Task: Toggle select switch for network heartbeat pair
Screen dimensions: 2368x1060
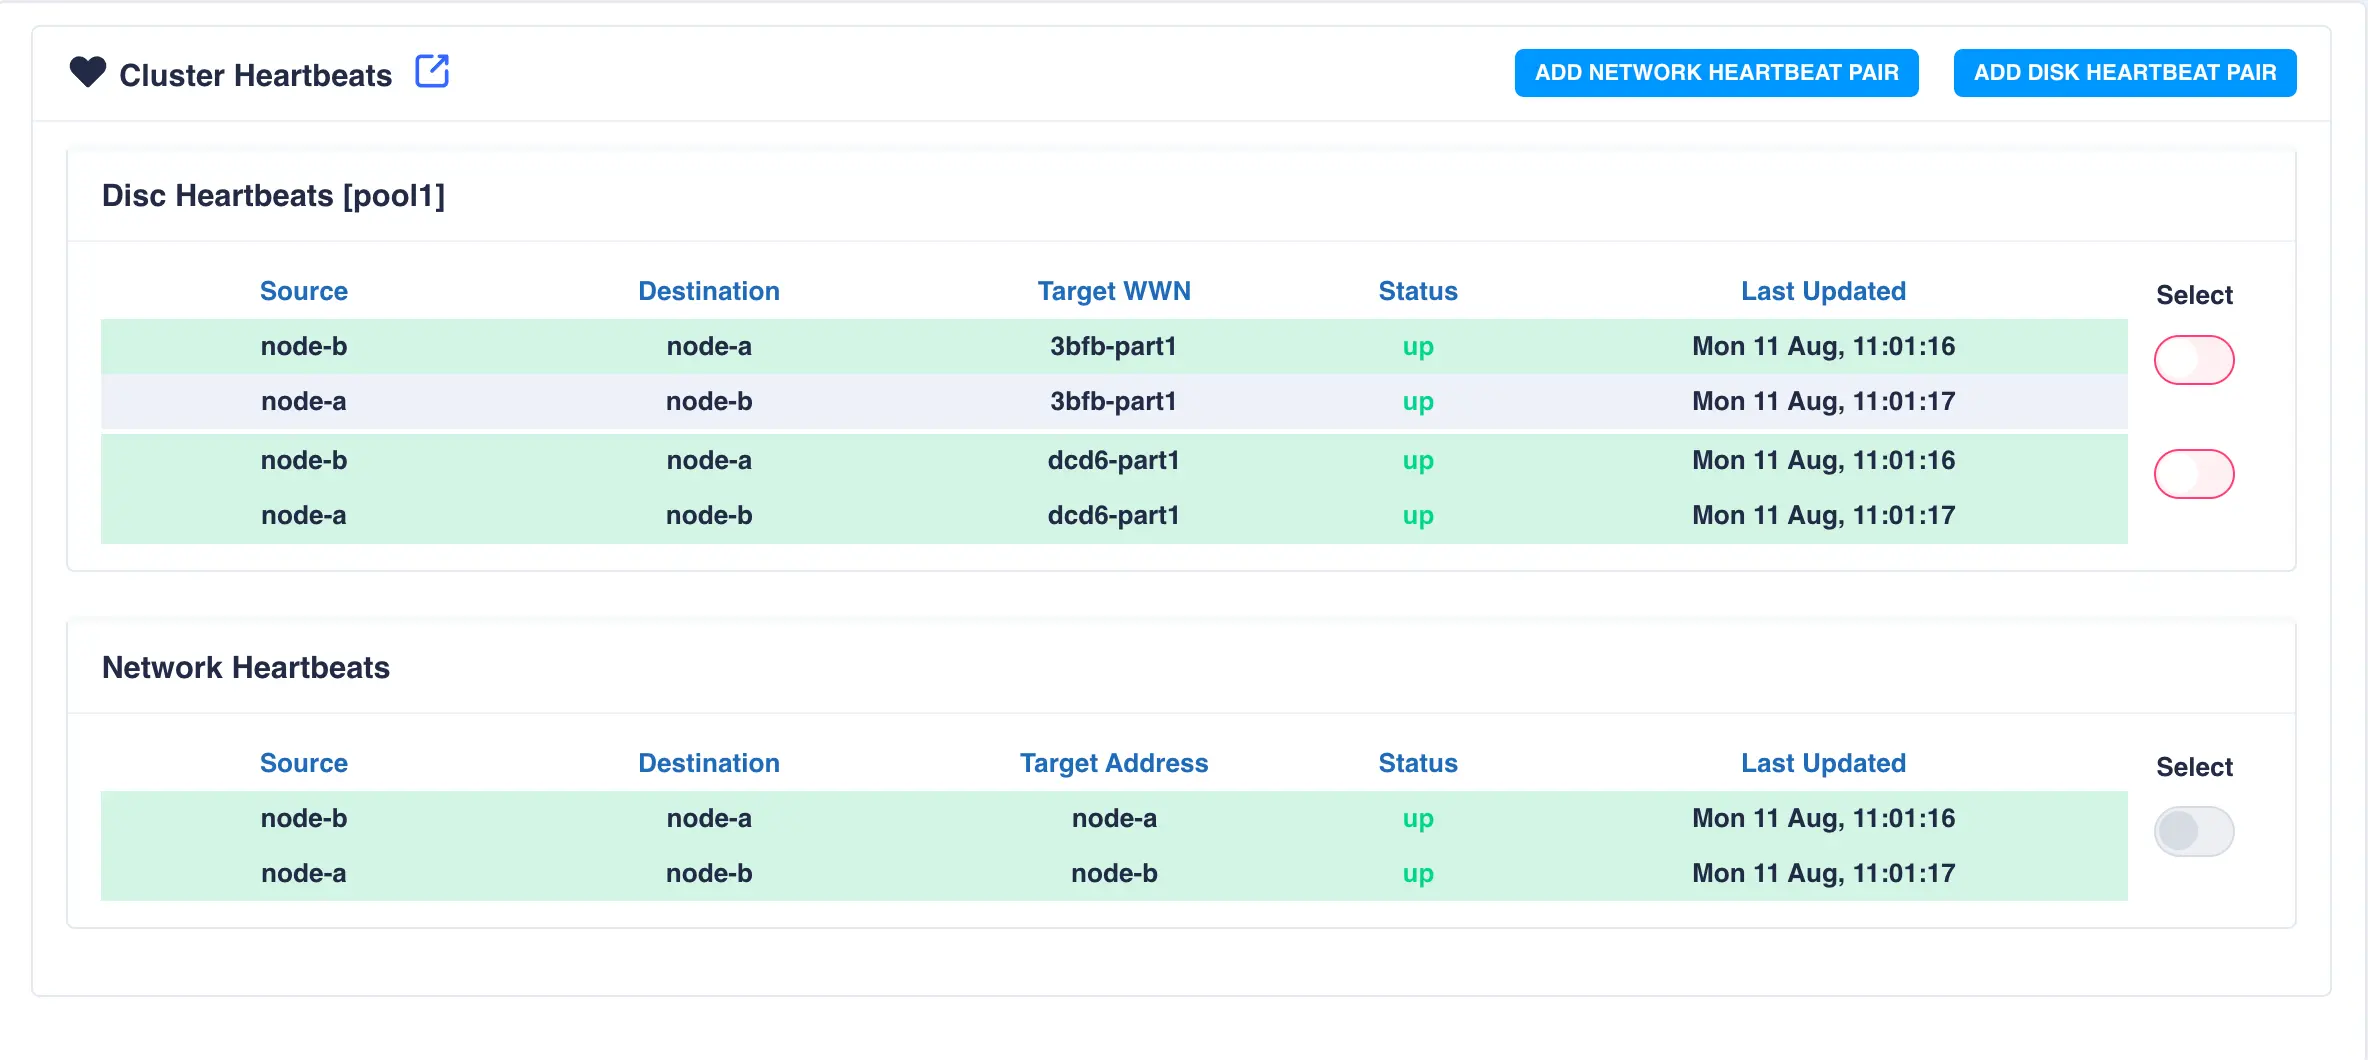Action: (x=2193, y=831)
